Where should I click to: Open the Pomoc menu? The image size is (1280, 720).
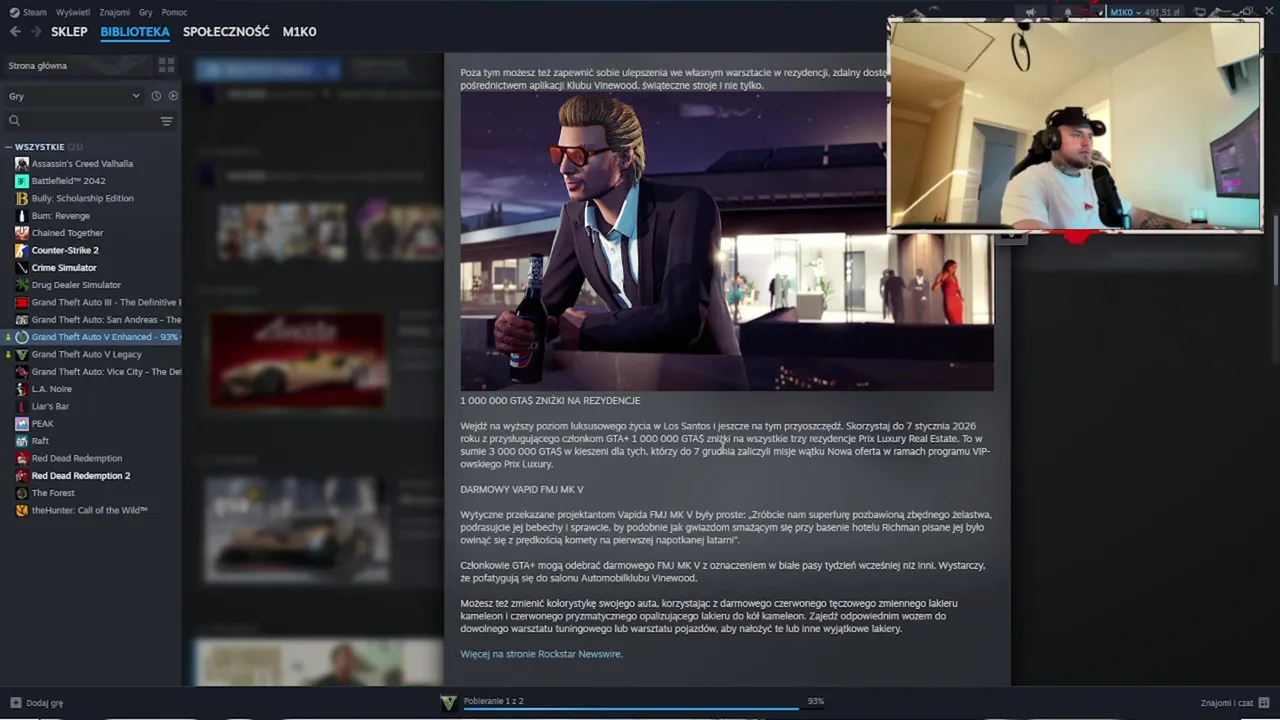tap(174, 12)
